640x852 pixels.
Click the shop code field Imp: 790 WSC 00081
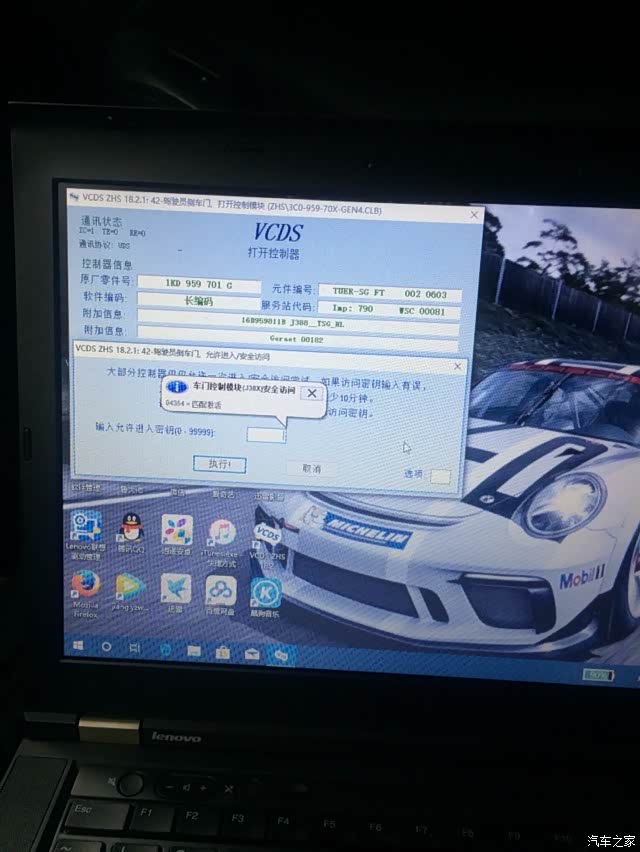[389, 310]
